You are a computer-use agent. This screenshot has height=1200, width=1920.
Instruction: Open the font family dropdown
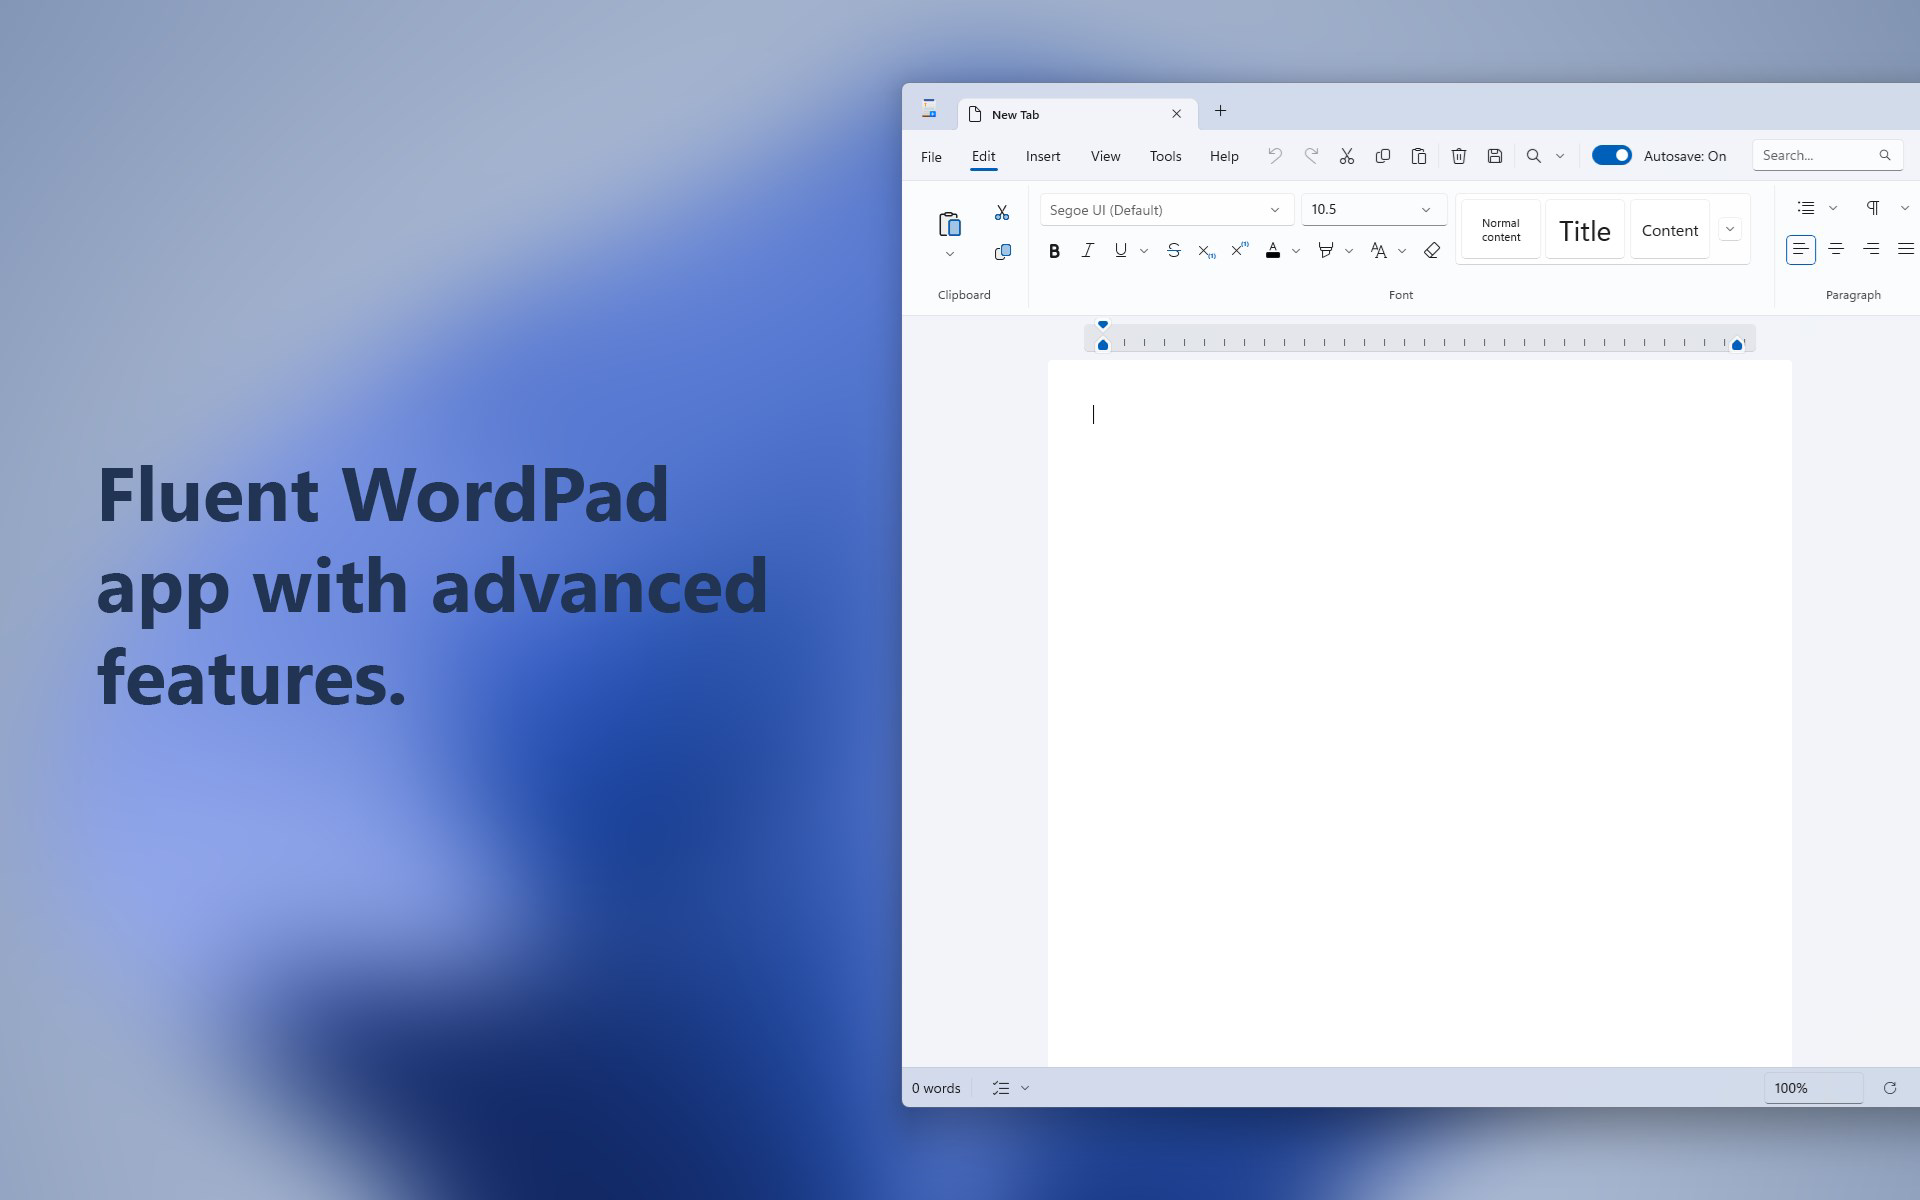click(x=1276, y=210)
